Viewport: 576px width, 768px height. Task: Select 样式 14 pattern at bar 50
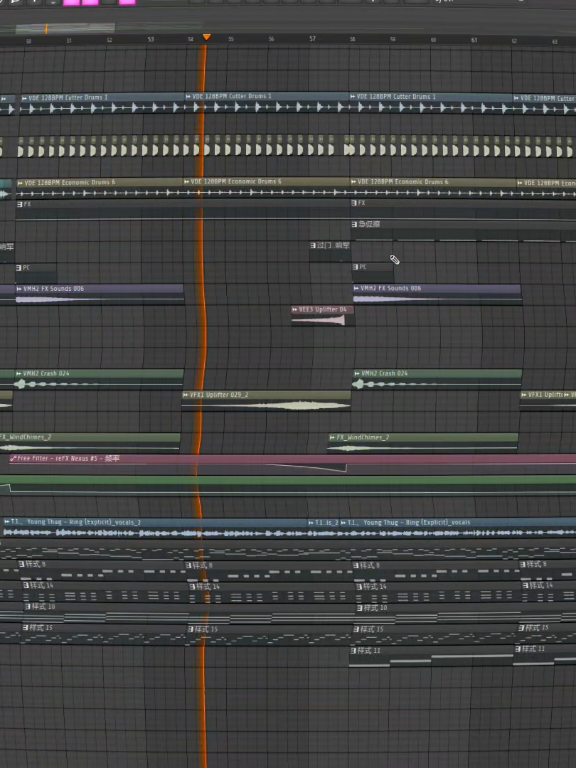pos(105,592)
